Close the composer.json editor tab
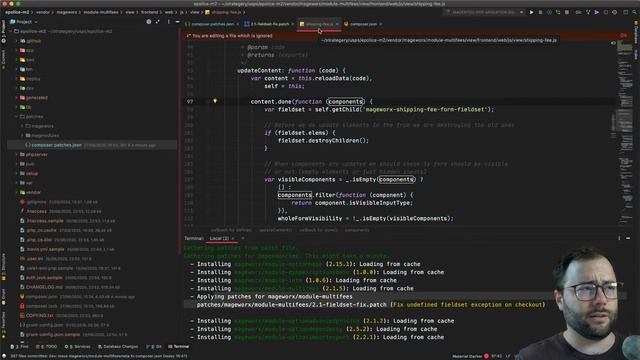Image resolution: width=640 pixels, height=360 pixels. (x=381, y=24)
